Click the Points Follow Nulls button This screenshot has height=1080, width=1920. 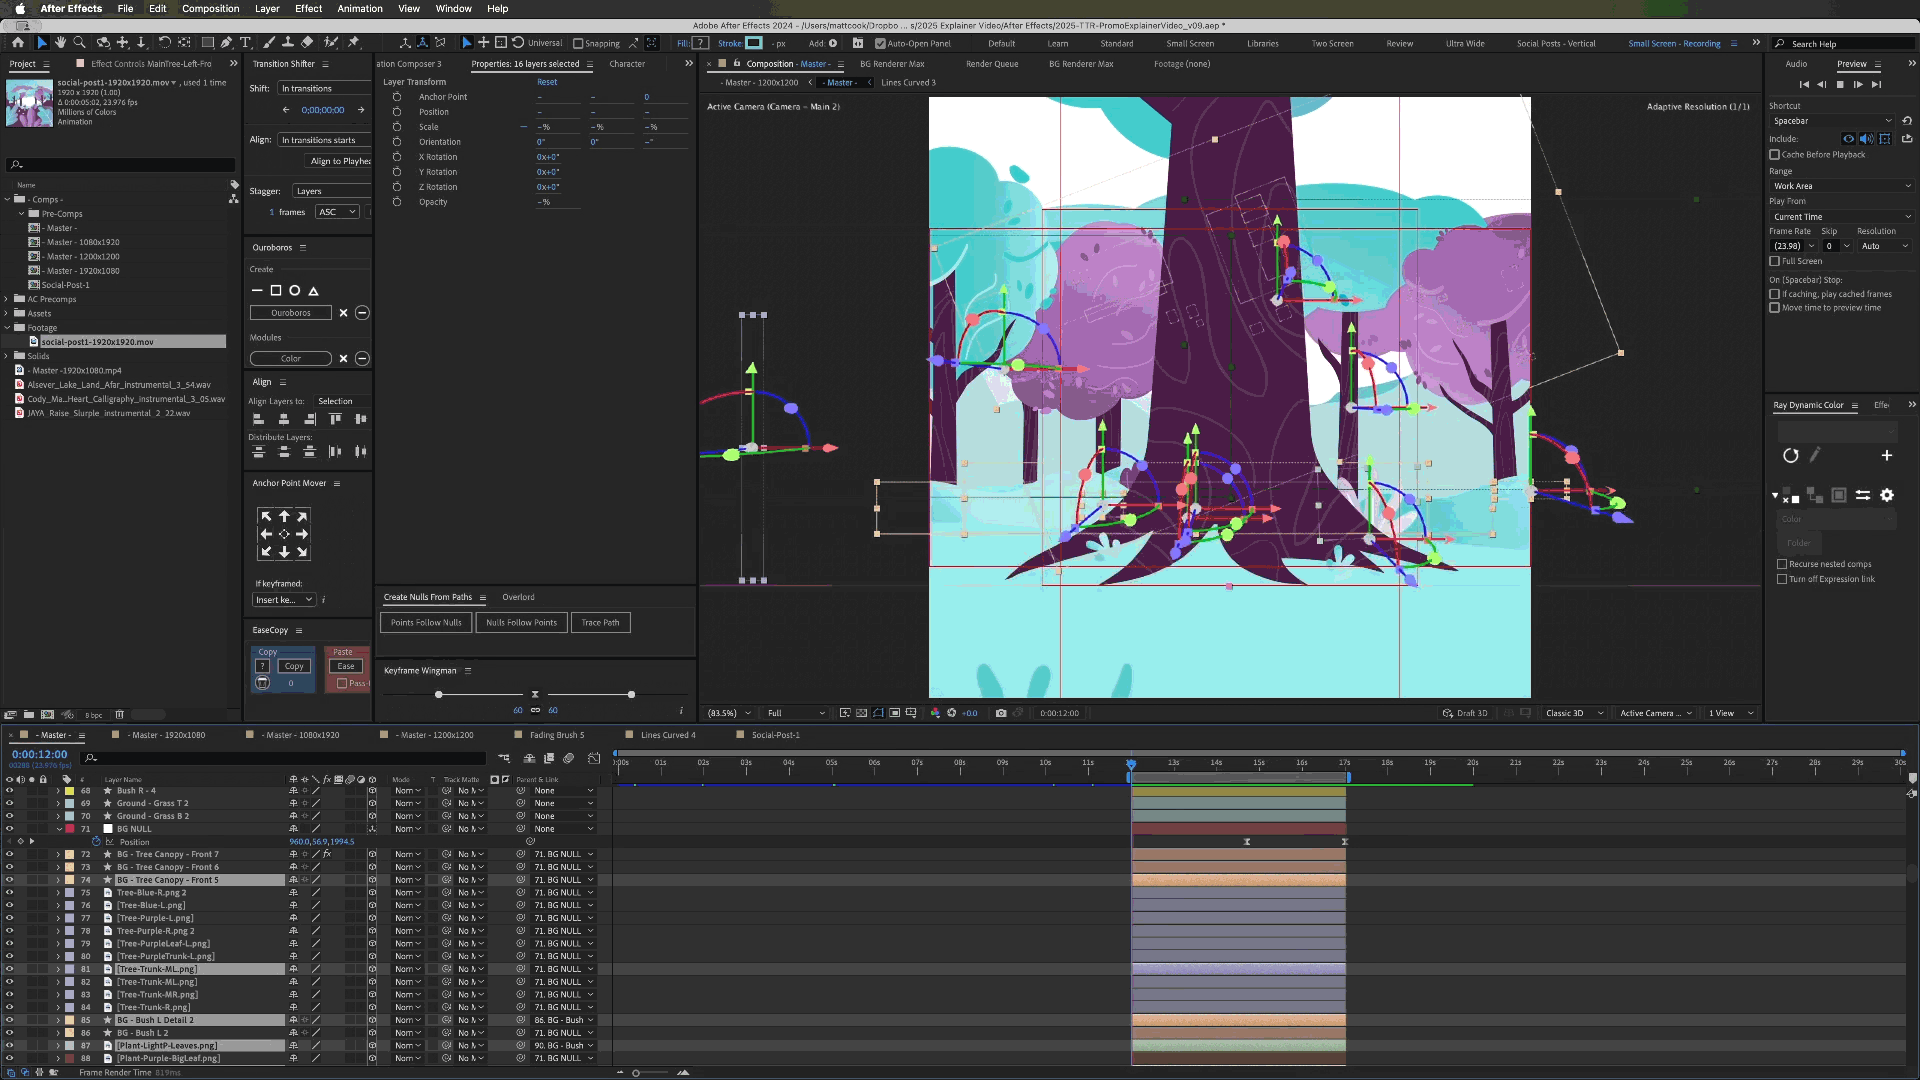click(426, 623)
